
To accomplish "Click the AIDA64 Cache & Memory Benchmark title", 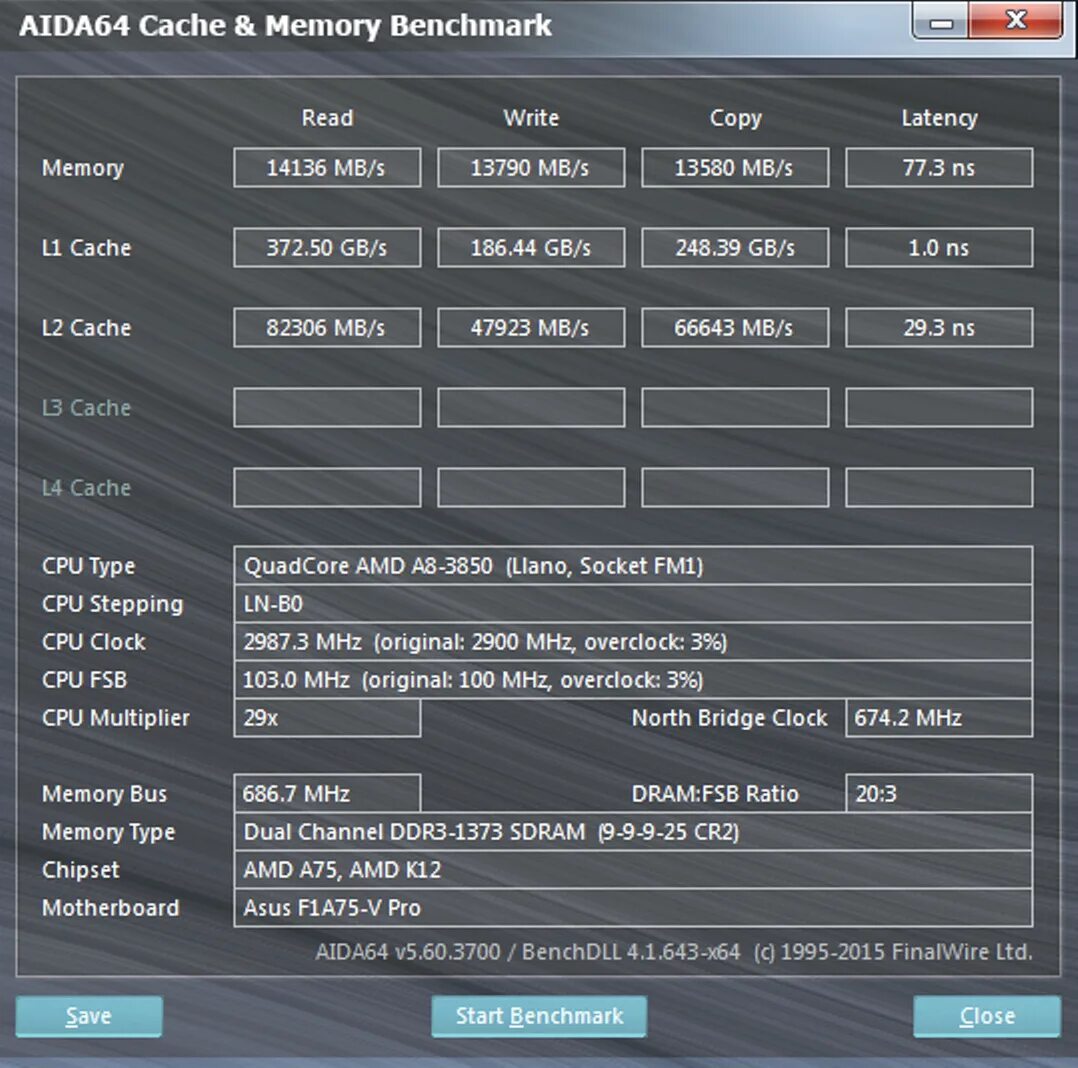I will (x=285, y=25).
